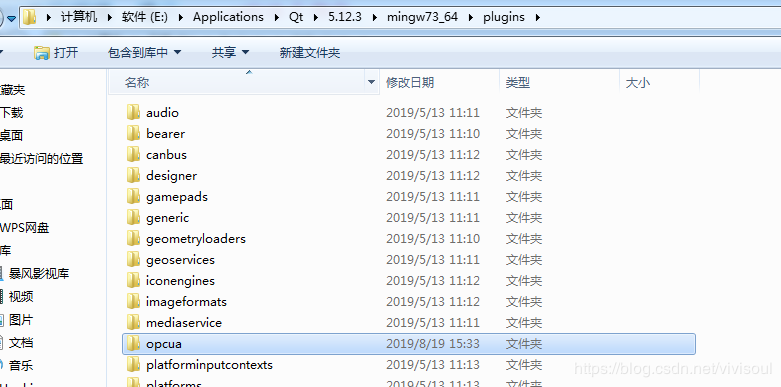The height and width of the screenshot is (387, 781).
Task: Open 图片 library in navigation pane
Action: (x=21, y=320)
